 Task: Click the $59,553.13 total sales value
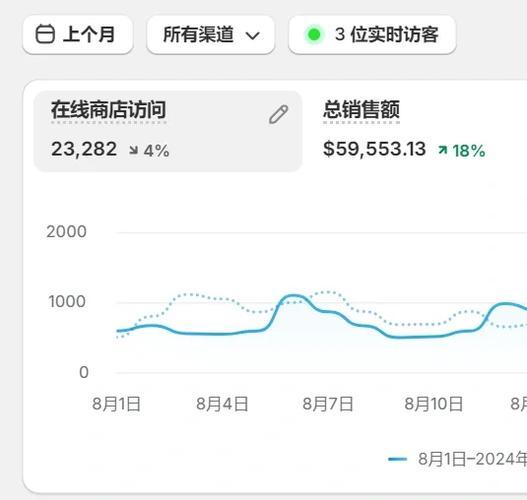tap(374, 149)
